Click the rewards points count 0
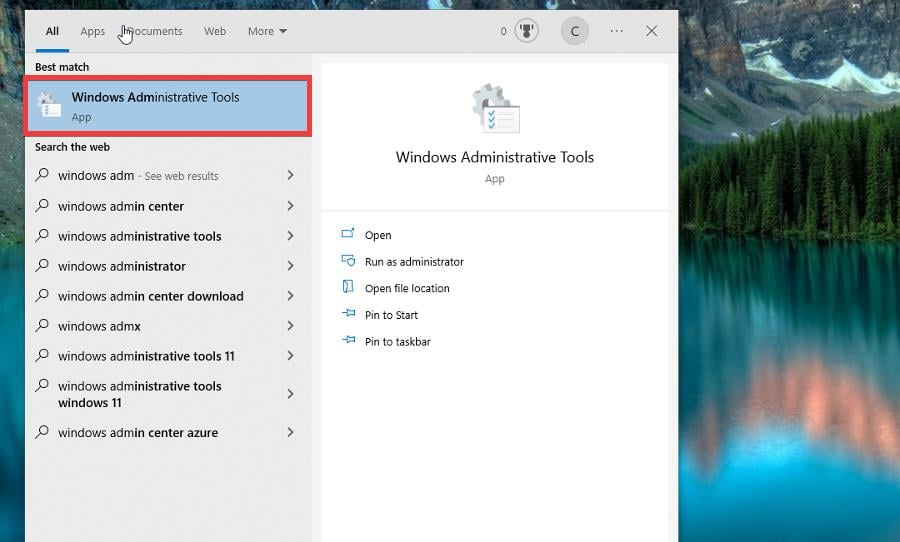The width and height of the screenshot is (900, 542). [503, 31]
